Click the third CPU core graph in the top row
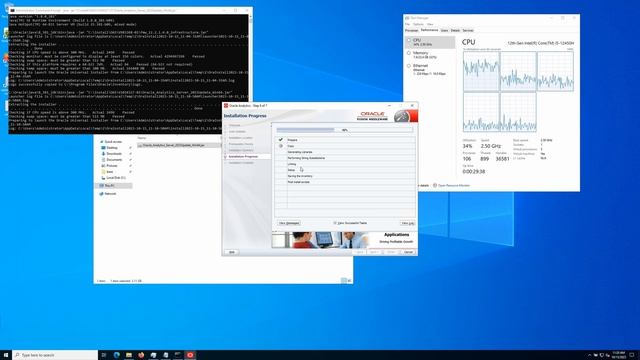 pyautogui.click(x=555, y=71)
